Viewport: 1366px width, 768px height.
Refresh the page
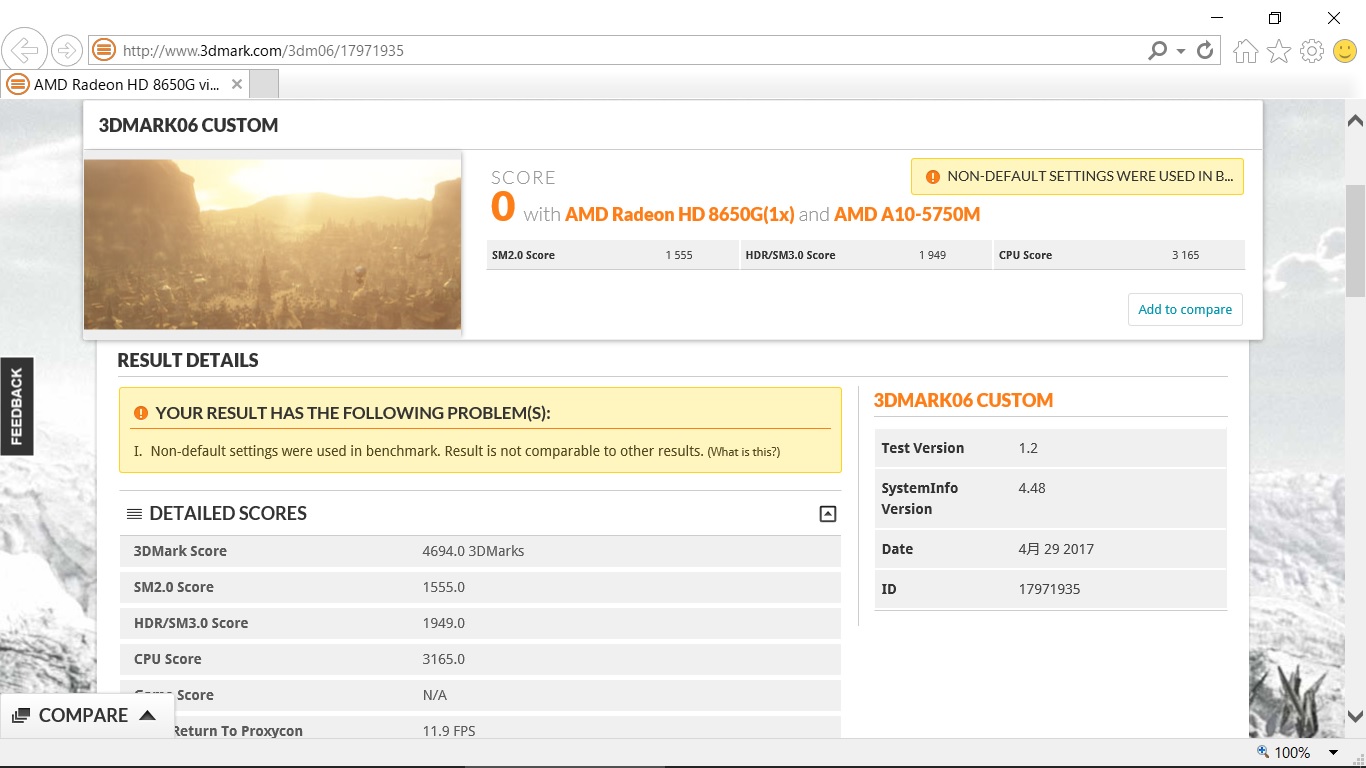pyautogui.click(x=1205, y=50)
